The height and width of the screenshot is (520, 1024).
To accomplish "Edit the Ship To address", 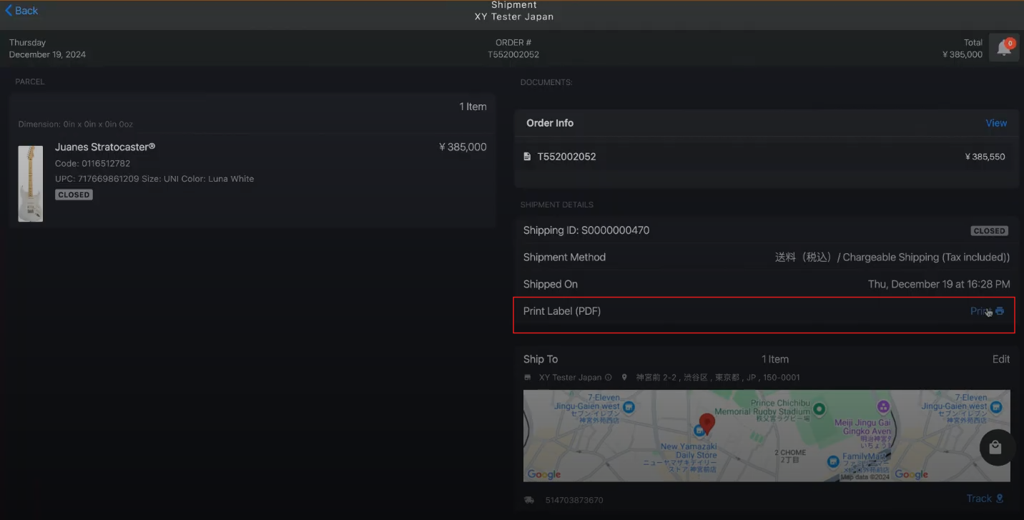I will click(x=1000, y=359).
